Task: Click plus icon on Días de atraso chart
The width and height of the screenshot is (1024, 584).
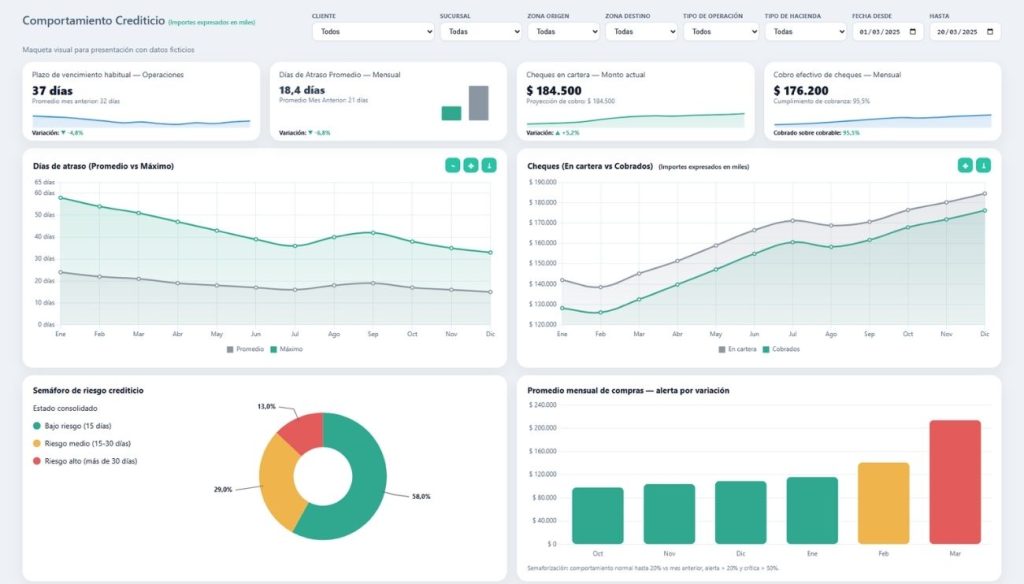Action: point(470,165)
